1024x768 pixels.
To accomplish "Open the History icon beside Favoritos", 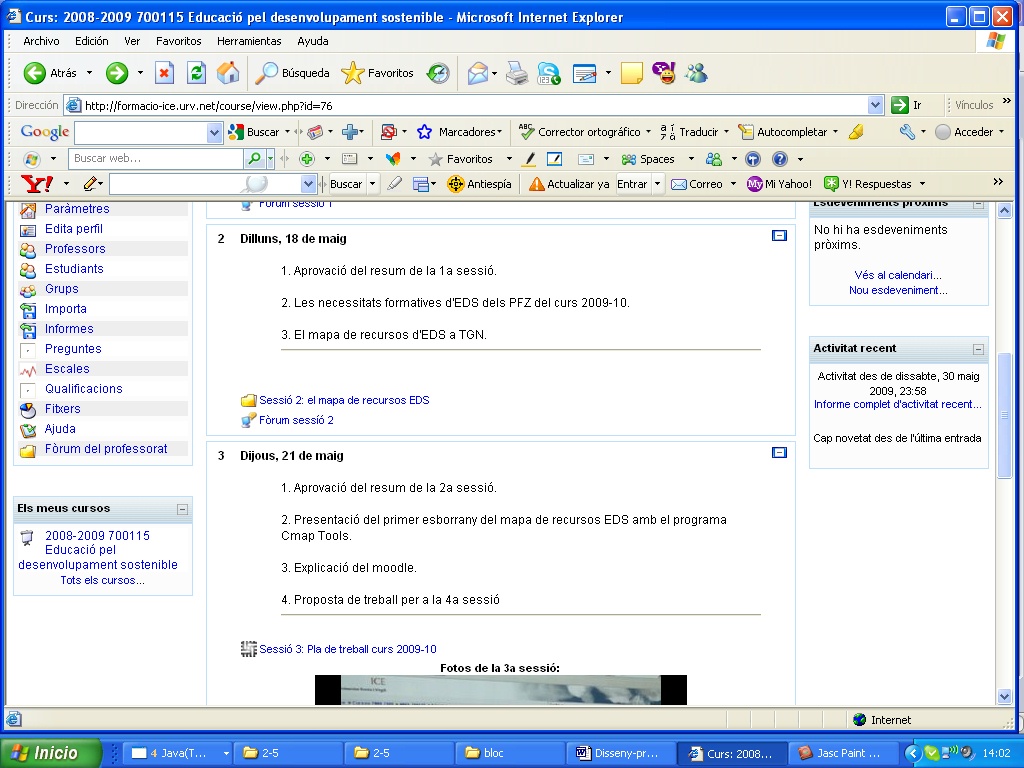I will tap(438, 73).
